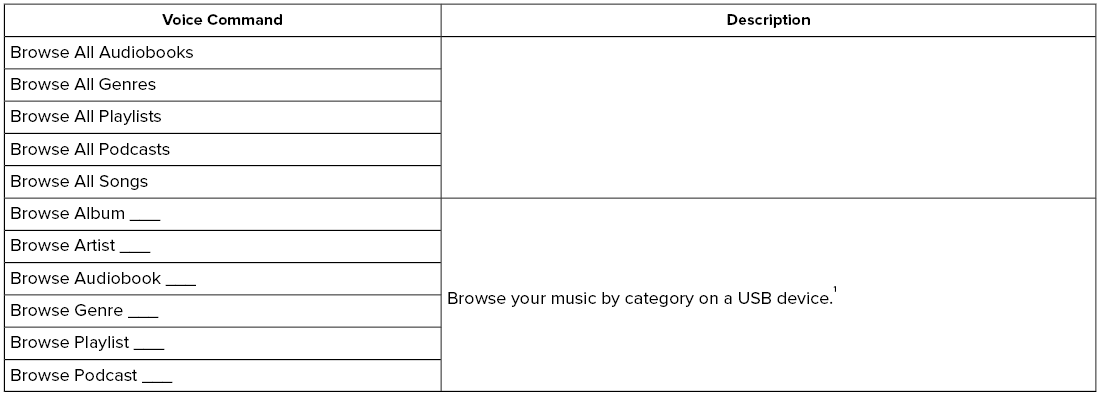Click the USB device description text

pos(640,298)
